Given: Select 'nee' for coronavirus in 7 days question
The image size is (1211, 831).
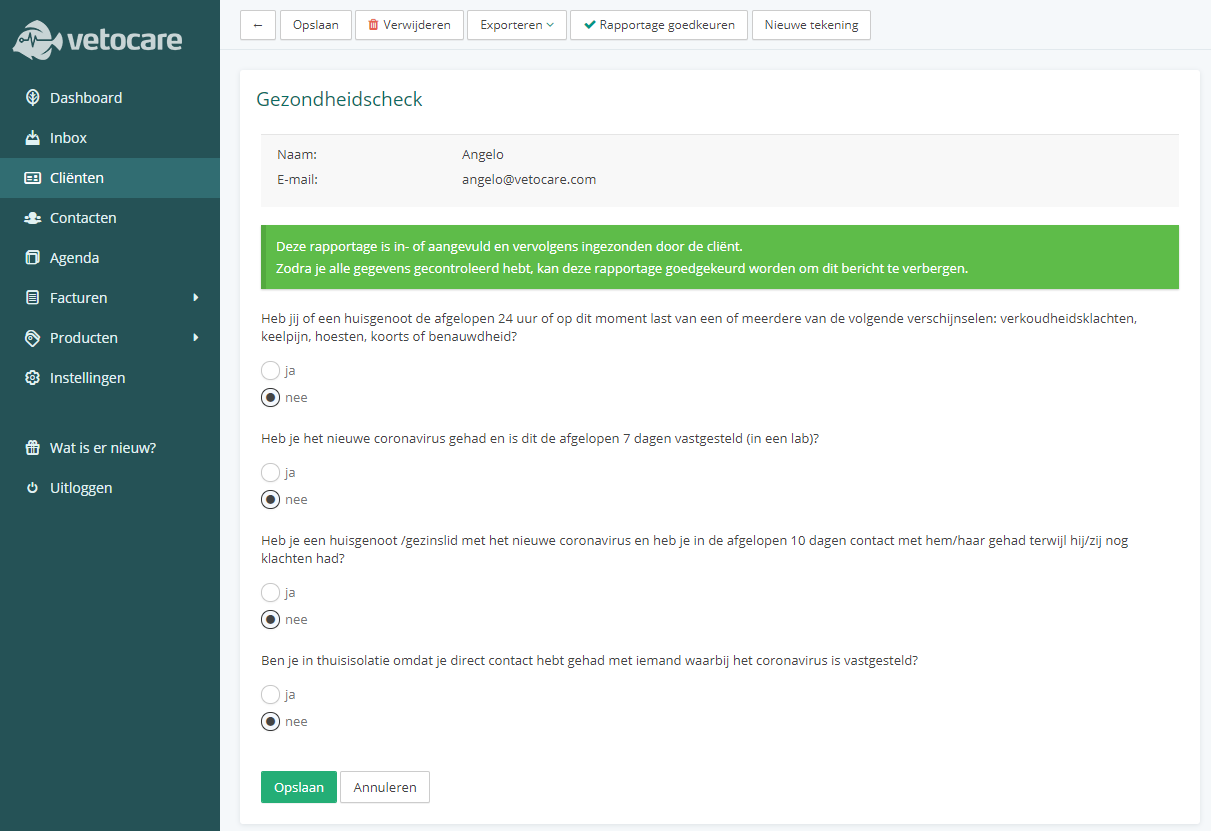Looking at the screenshot, I should click(x=270, y=499).
